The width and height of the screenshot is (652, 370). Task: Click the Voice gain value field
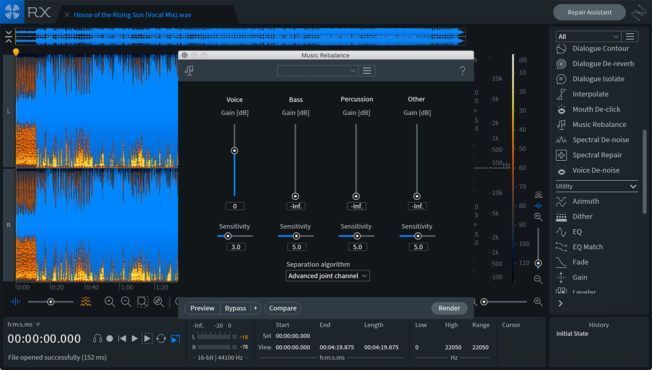pyautogui.click(x=235, y=206)
